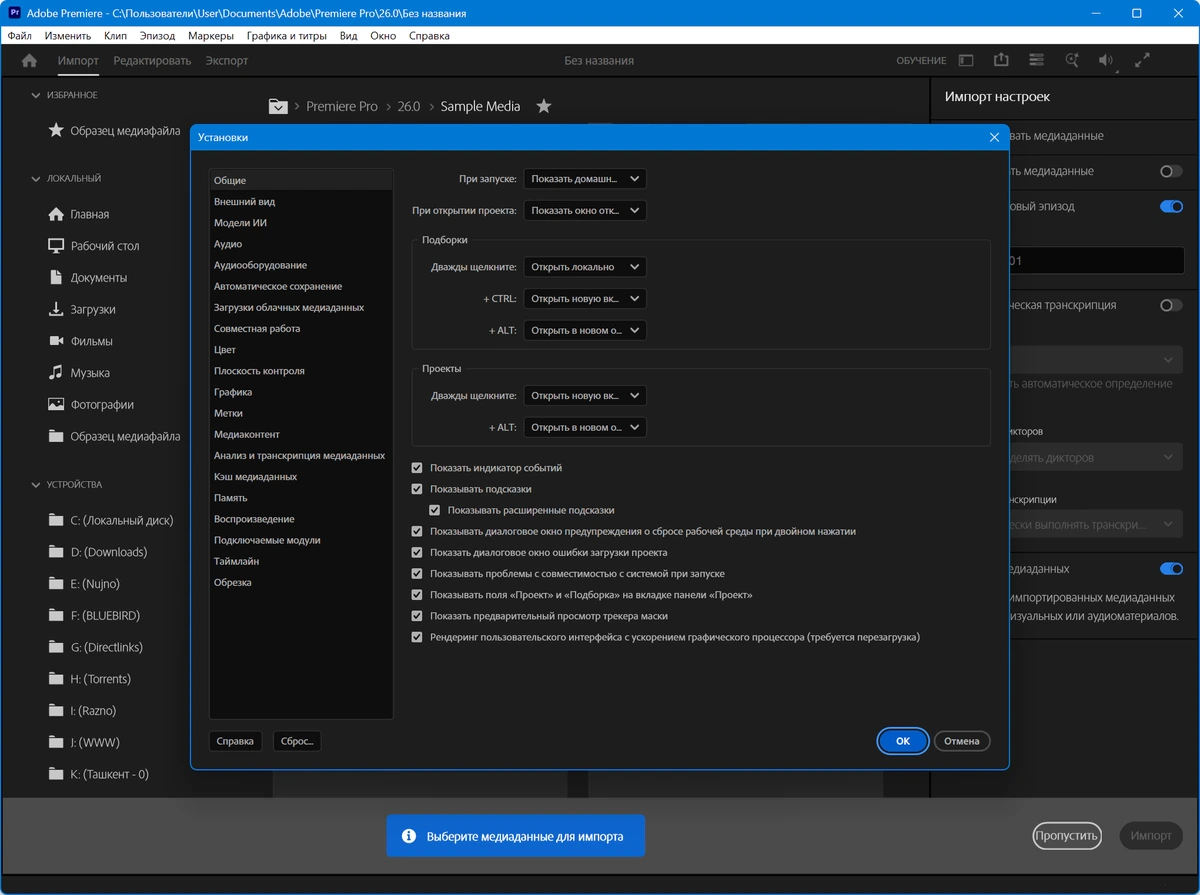The width and height of the screenshot is (1200, 895).
Task: Click Отмена to cancel settings
Action: [x=962, y=741]
